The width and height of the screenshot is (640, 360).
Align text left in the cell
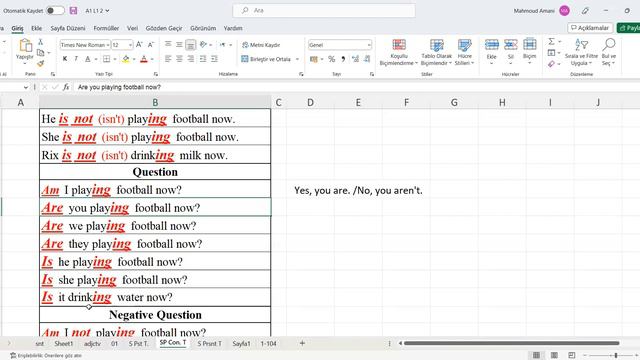(168, 59)
